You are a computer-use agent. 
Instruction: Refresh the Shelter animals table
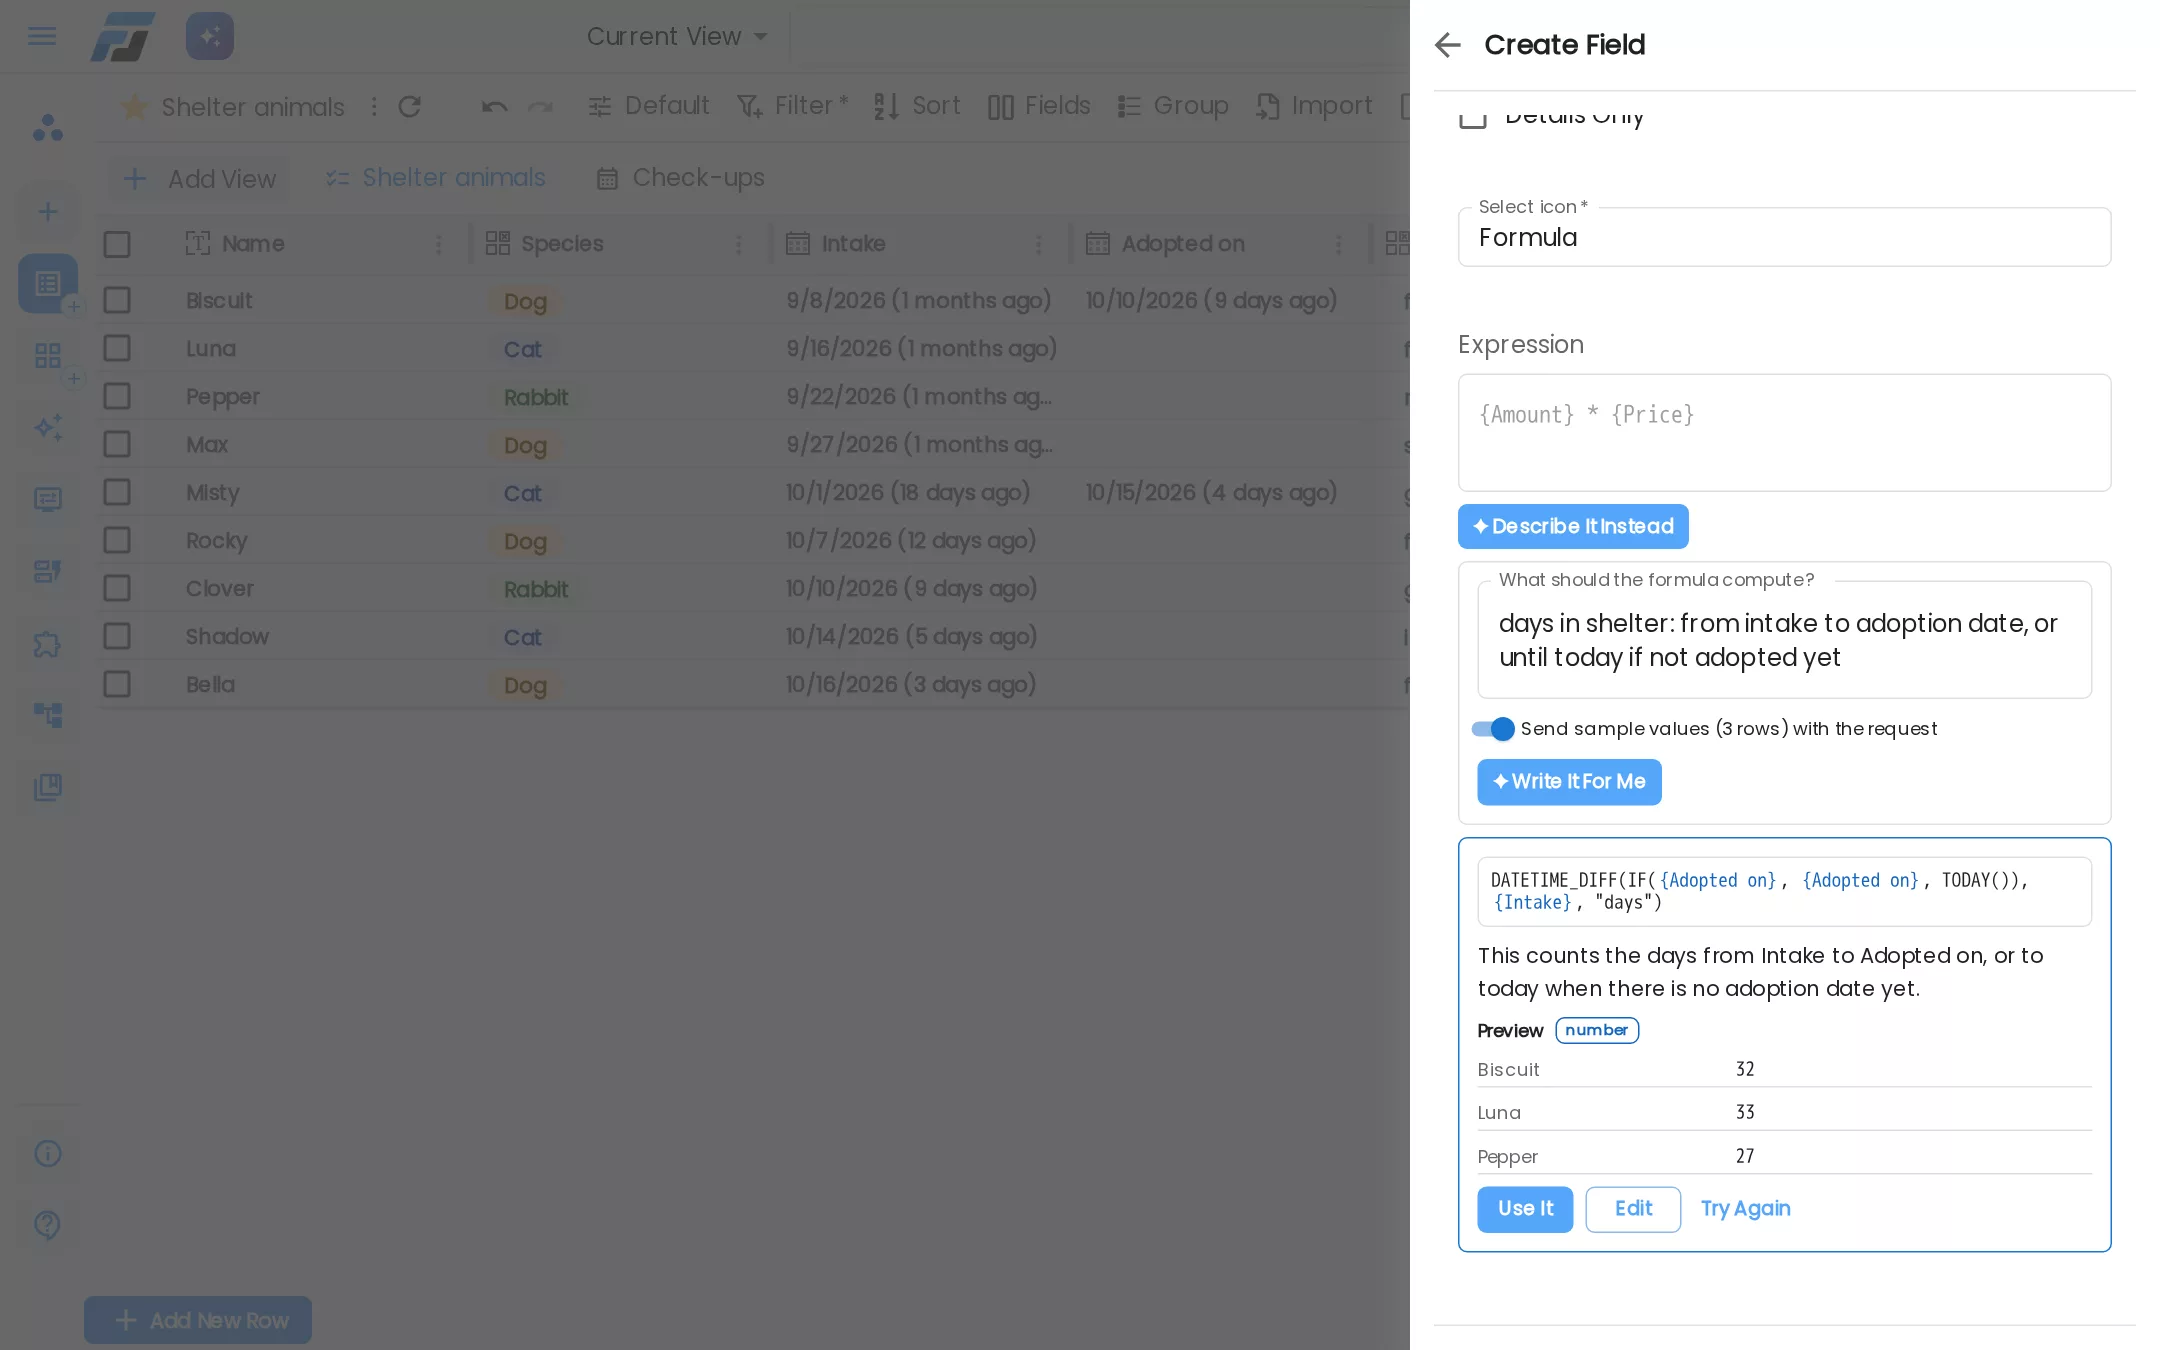[x=410, y=106]
